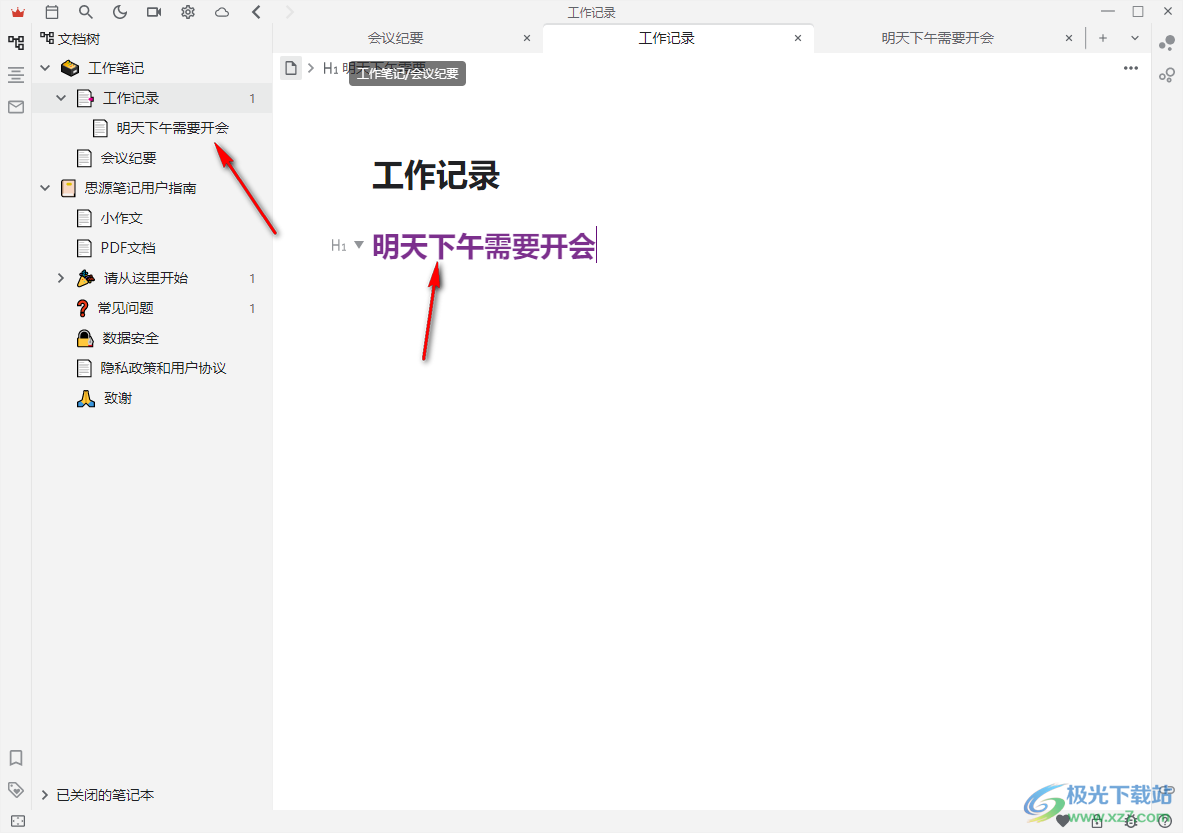Toggle the outline panel icon
Image resolution: width=1183 pixels, height=833 pixels.
pos(16,75)
